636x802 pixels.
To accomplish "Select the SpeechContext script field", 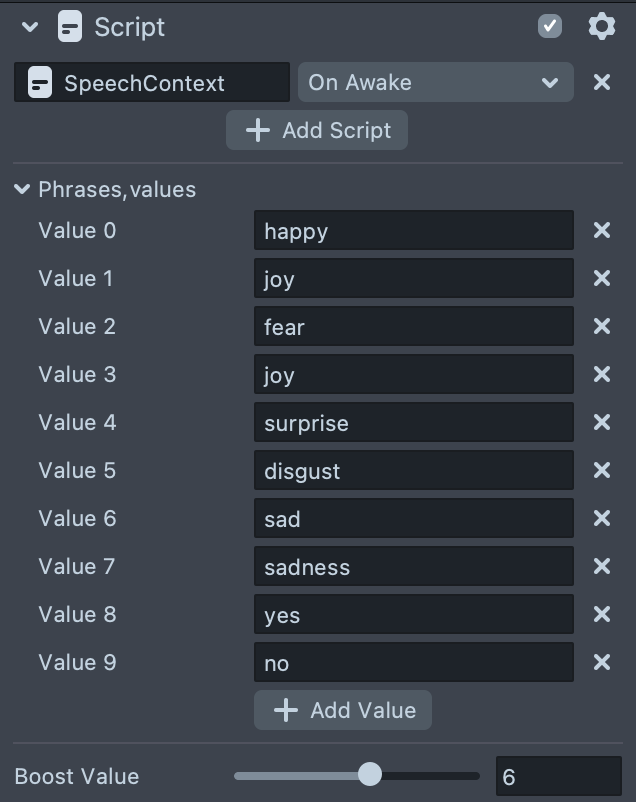I will (x=152, y=83).
